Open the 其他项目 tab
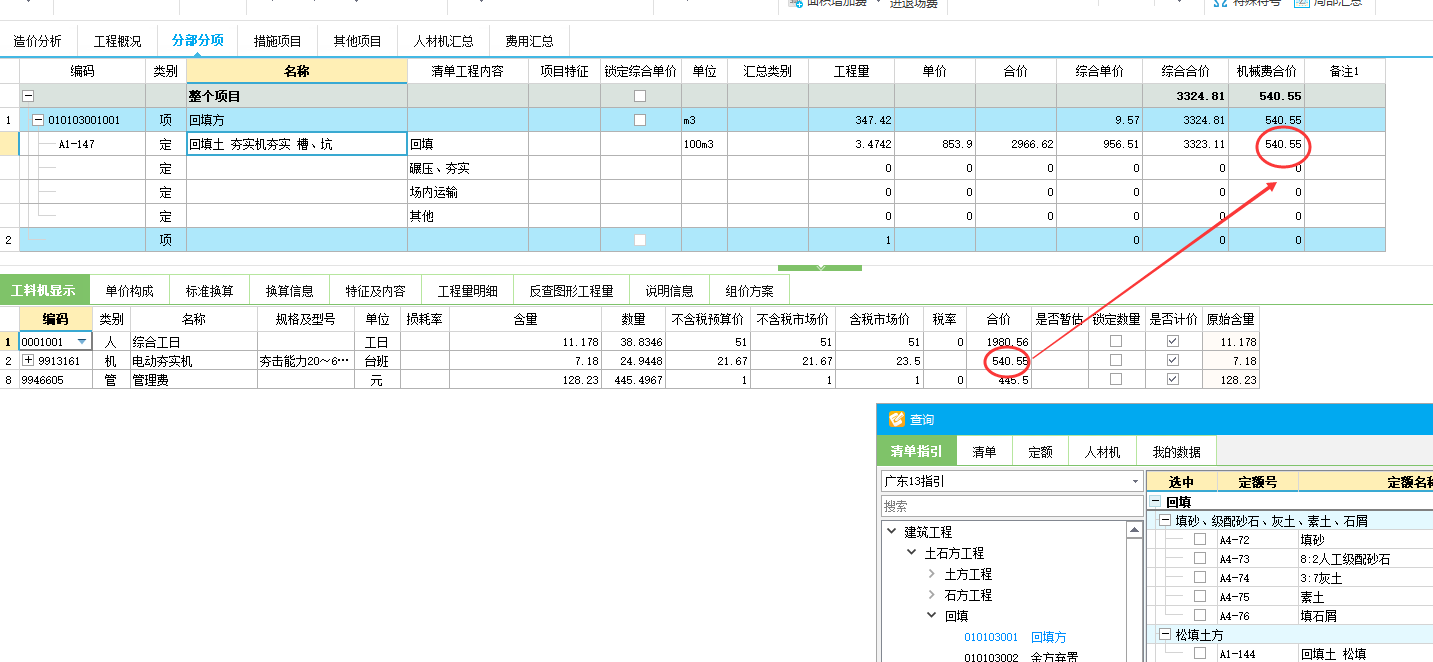This screenshot has width=1433, height=662. (358, 41)
